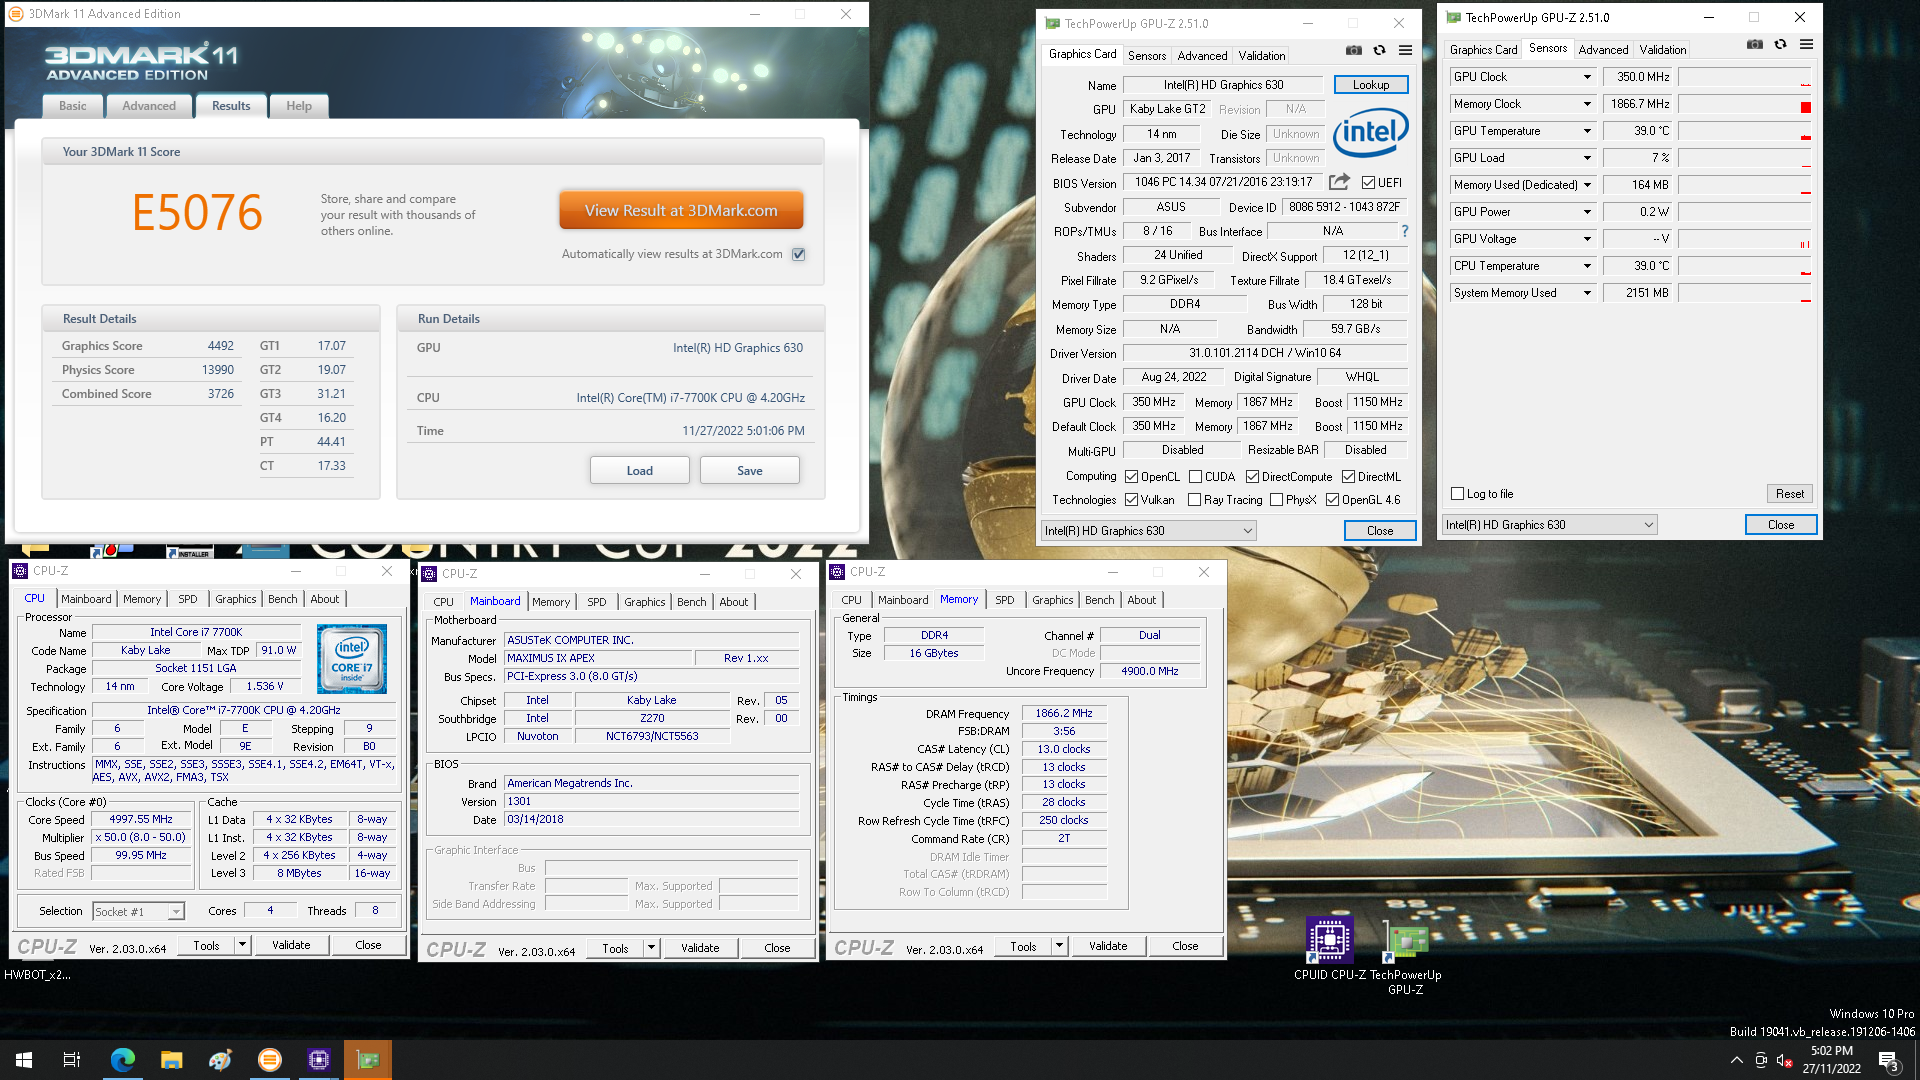Image resolution: width=1920 pixels, height=1080 pixels.
Task: Enable Log to file checkbox in Sensors
Action: coord(1458,494)
